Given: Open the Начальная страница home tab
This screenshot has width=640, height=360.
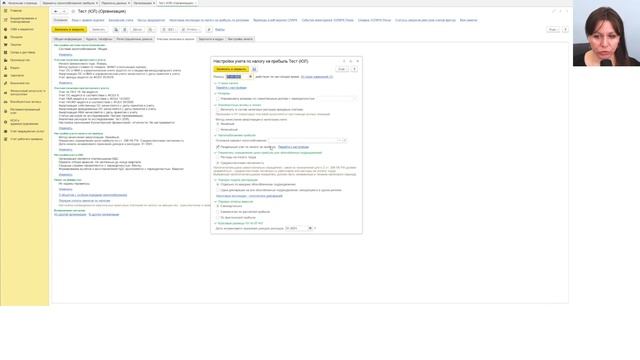Looking at the screenshot, I should point(20,3).
